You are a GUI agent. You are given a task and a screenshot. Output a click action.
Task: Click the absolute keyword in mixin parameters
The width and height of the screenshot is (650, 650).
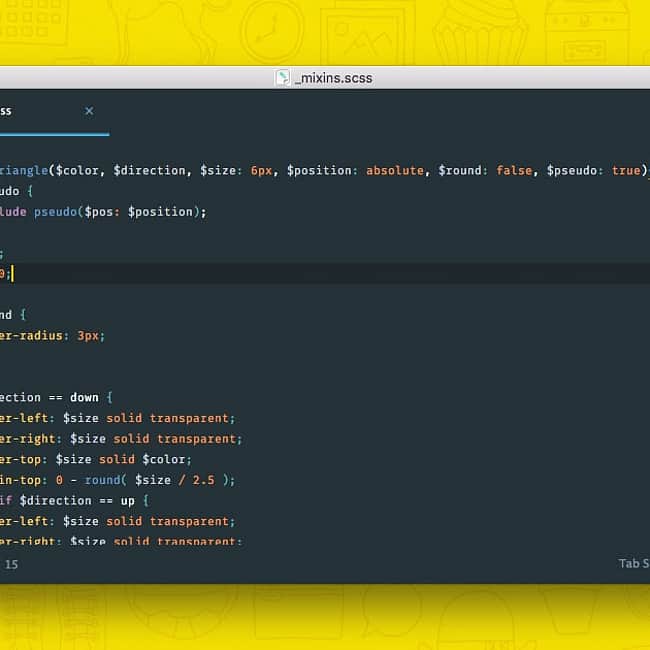(x=395, y=170)
